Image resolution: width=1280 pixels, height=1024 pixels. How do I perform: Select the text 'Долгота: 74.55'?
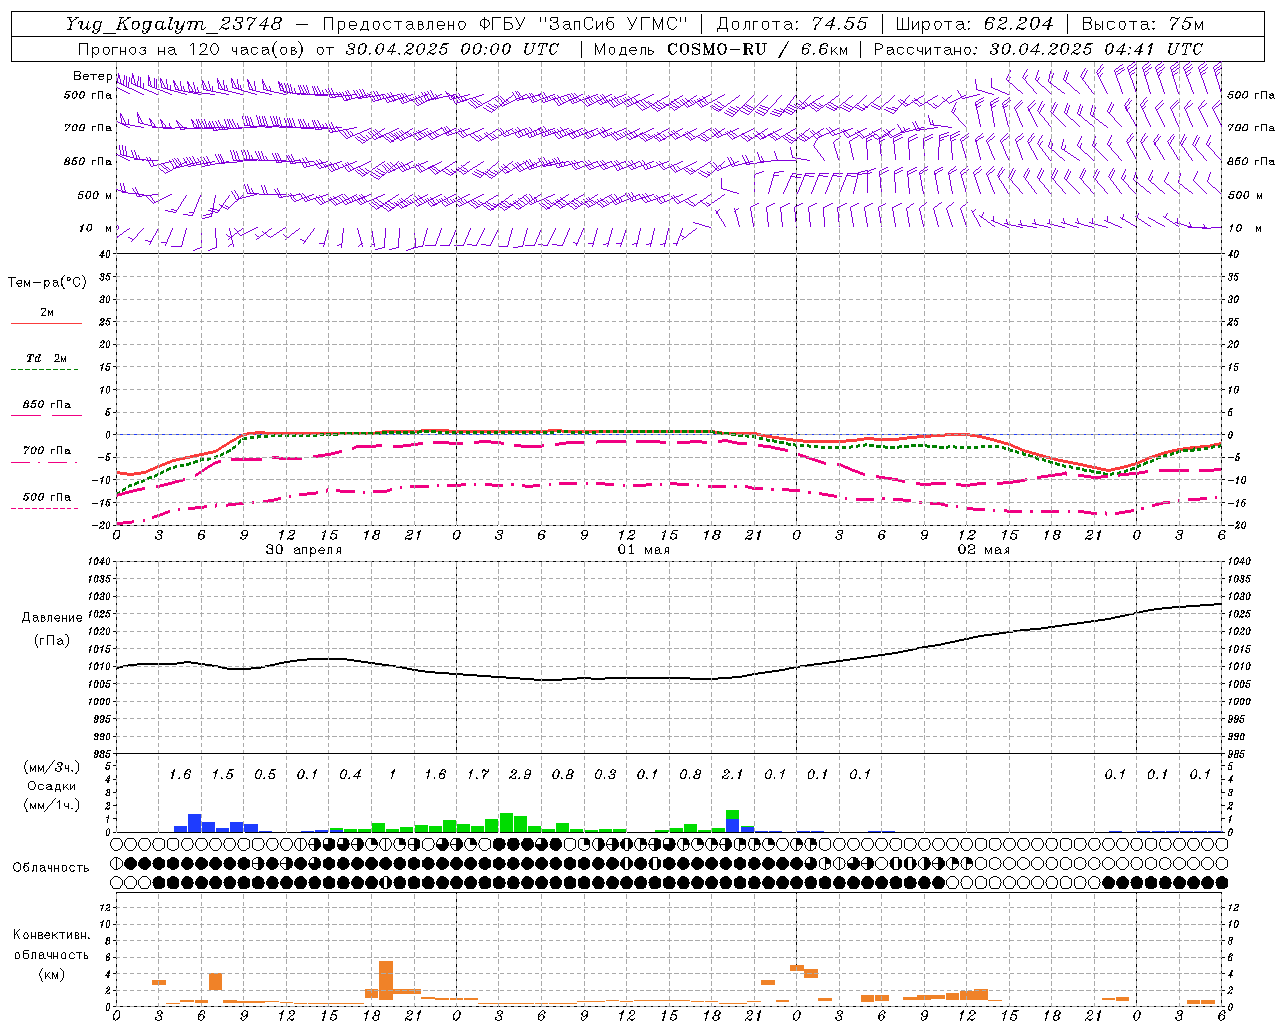[792, 24]
